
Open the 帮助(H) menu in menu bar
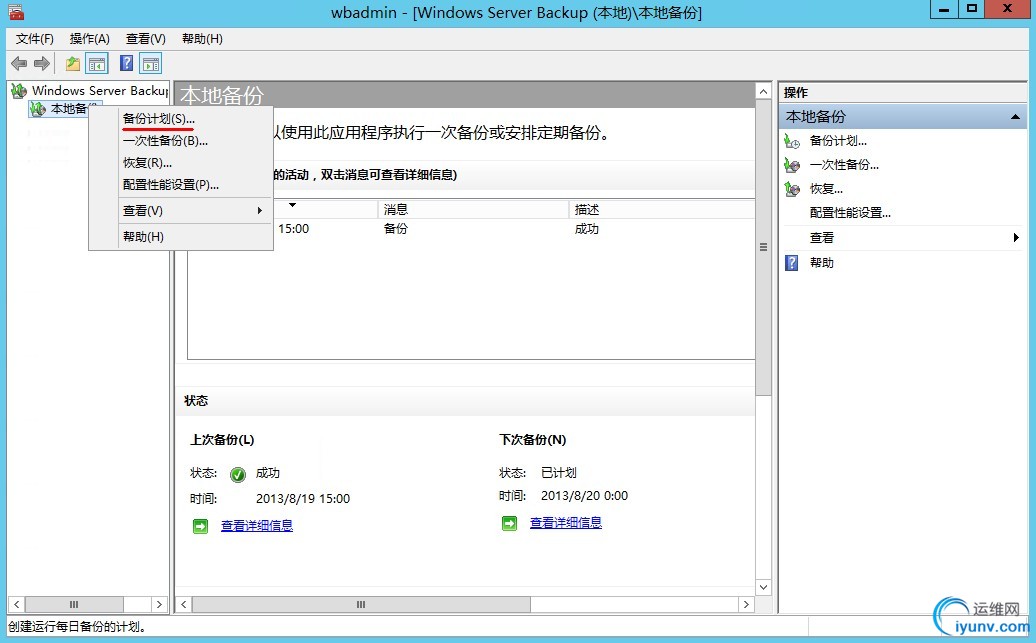[202, 39]
